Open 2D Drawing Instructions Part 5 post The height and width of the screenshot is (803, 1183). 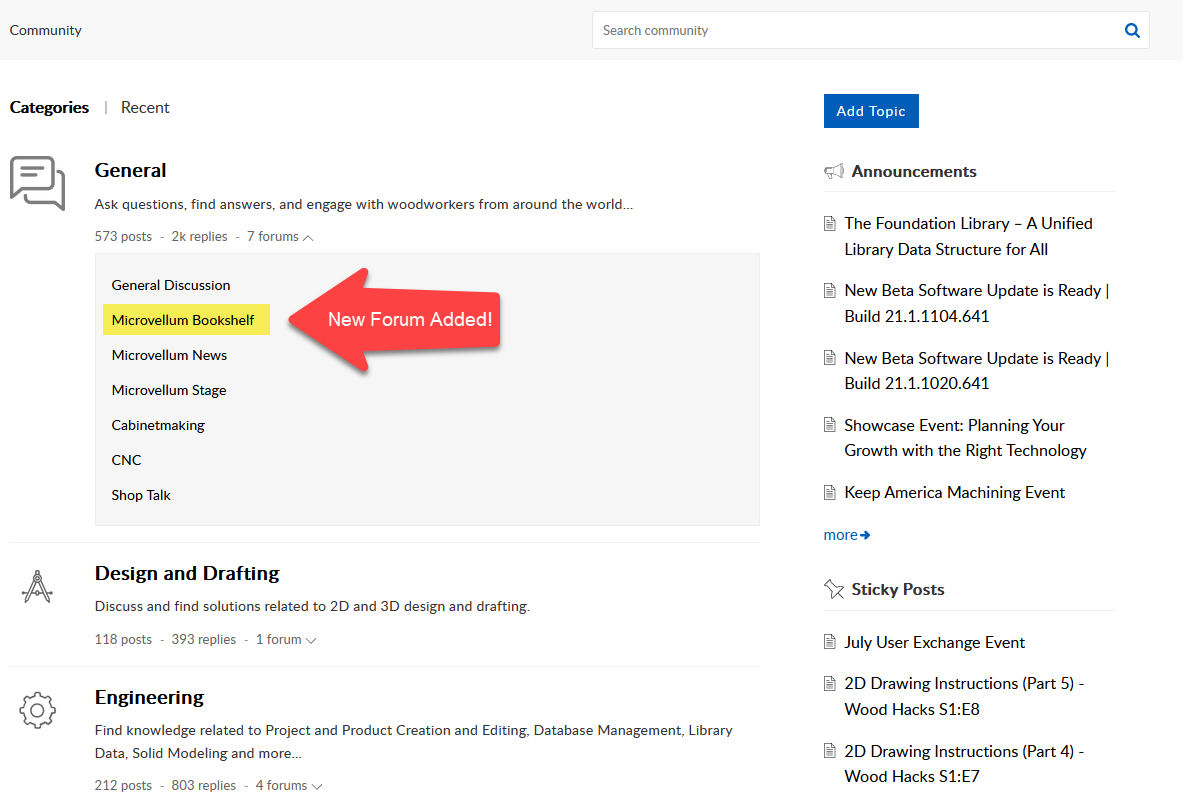point(963,696)
